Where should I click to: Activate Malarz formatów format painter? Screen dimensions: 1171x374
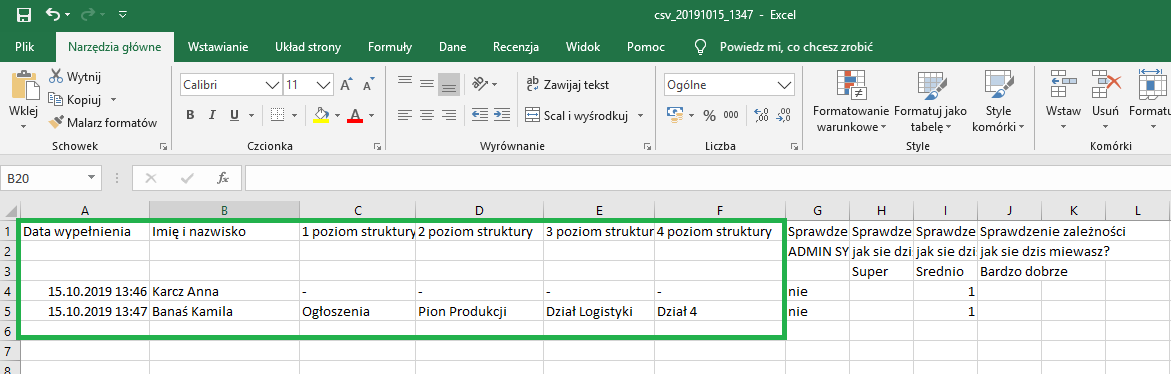pyautogui.click(x=103, y=122)
